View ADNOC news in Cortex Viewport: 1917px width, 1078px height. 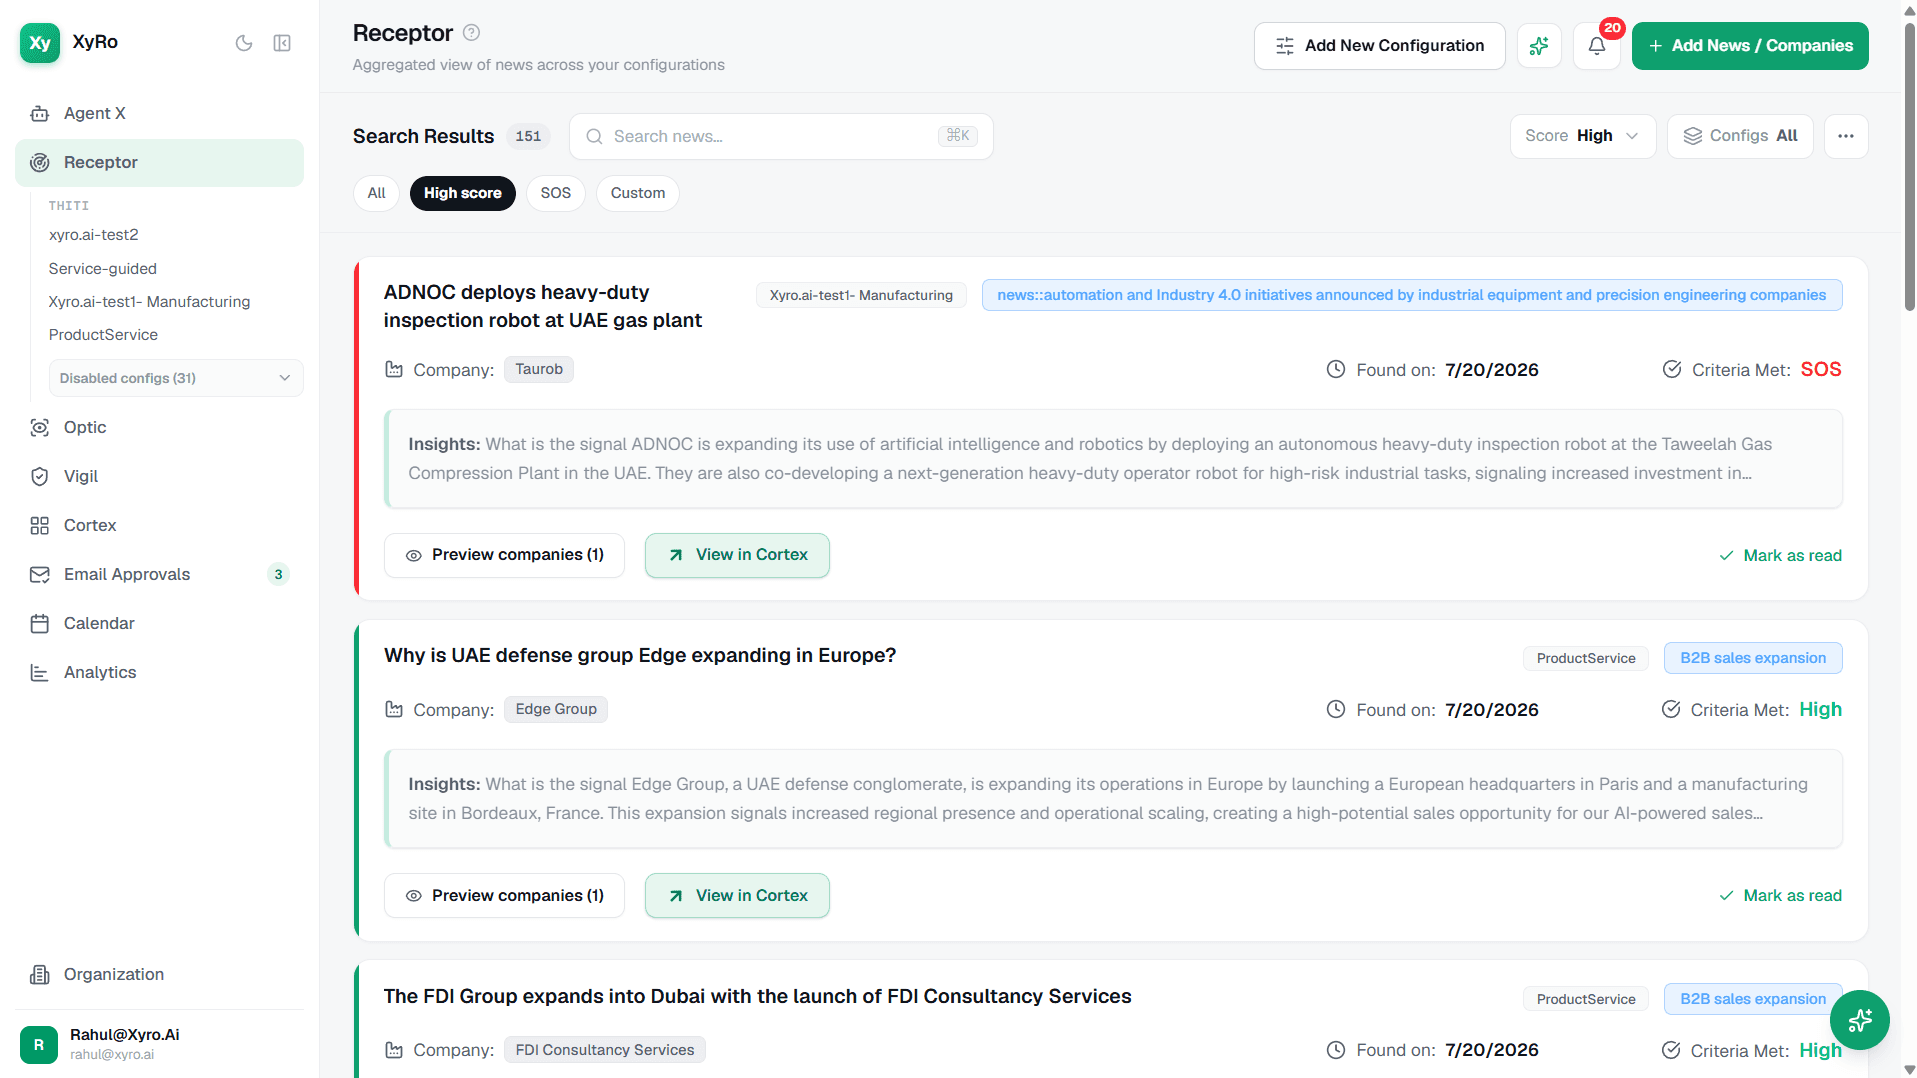737,555
